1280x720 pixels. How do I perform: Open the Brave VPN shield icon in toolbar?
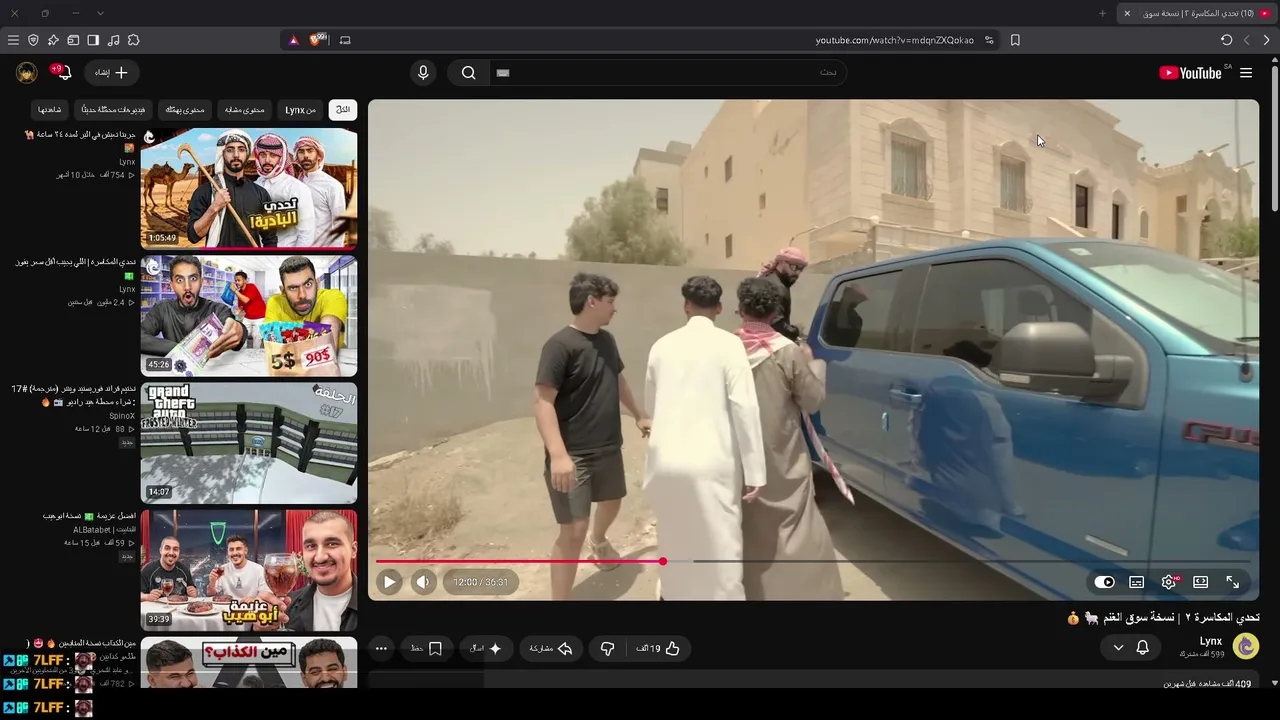tap(33, 40)
